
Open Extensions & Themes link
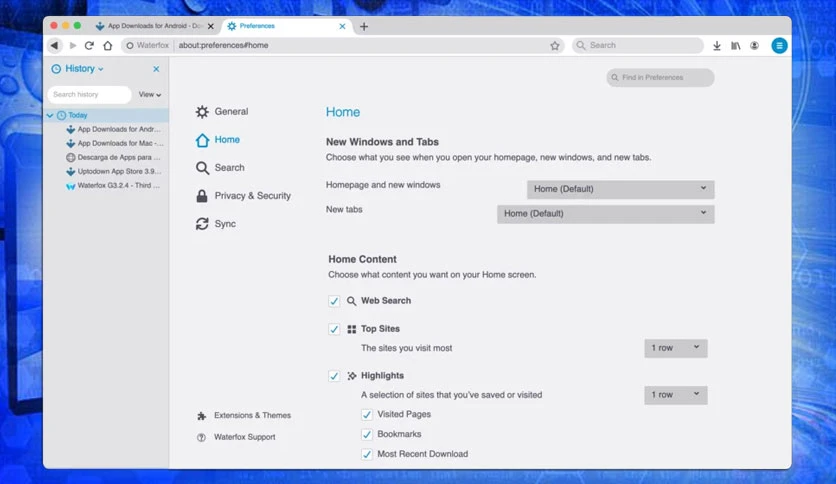[244, 416]
